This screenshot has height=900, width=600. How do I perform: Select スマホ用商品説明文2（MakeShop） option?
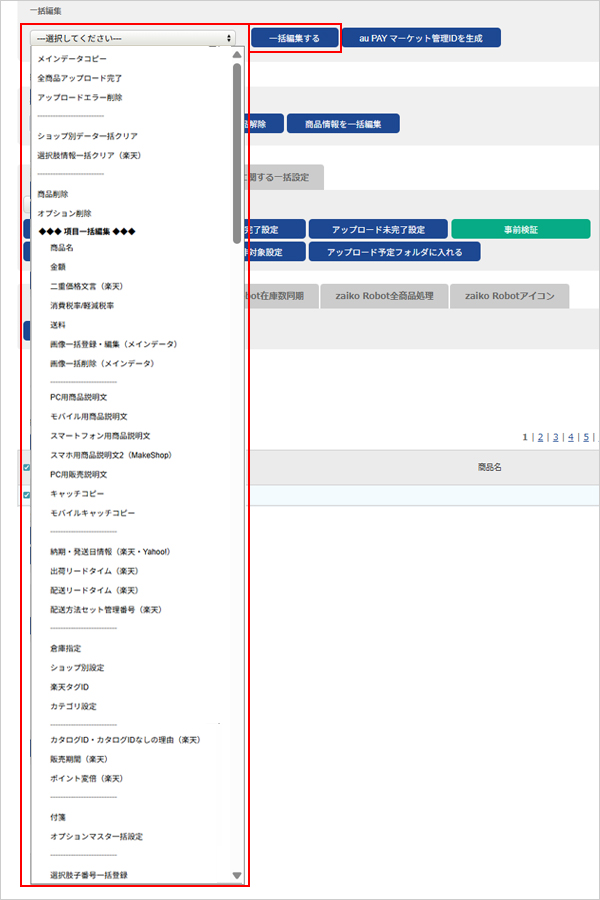111,455
